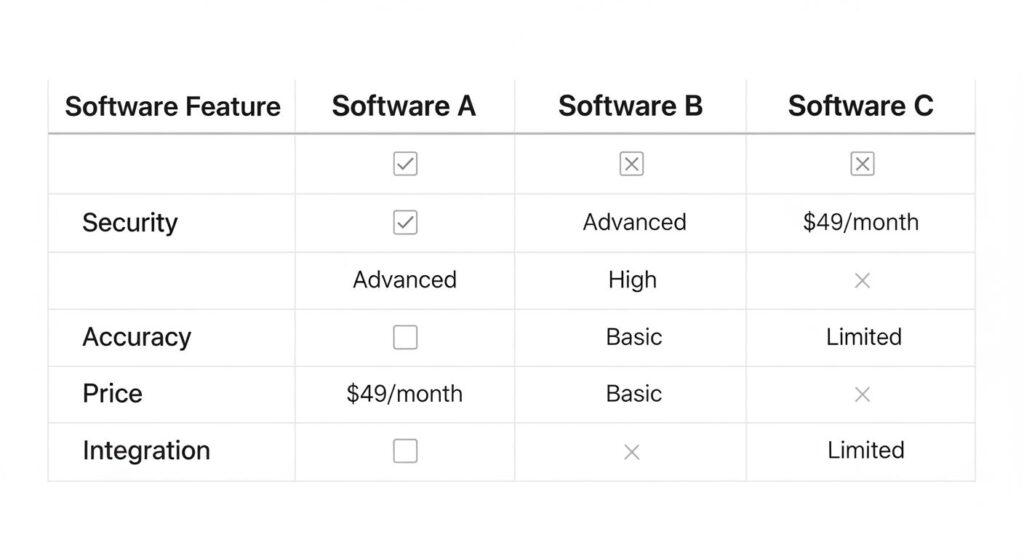The image size is (1024, 559).
Task: Click the X mark in the Price row
Action: click(862, 394)
